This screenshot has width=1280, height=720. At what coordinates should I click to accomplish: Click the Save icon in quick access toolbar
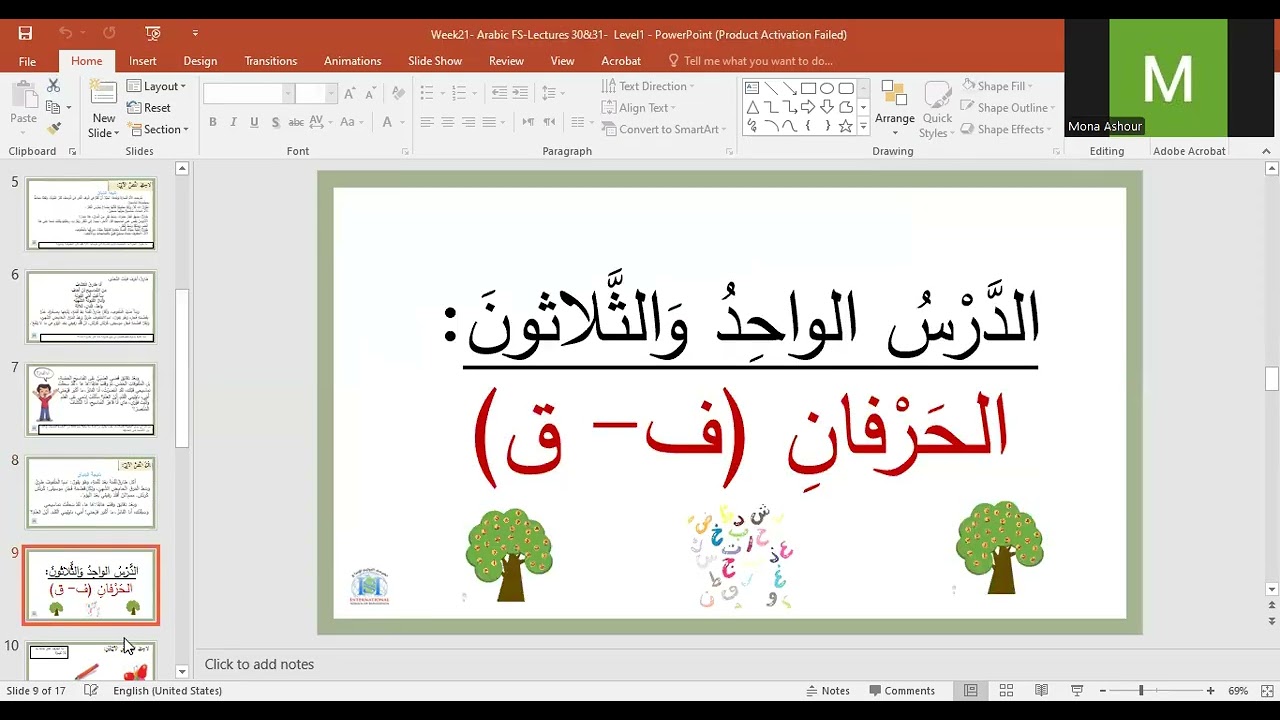point(25,33)
